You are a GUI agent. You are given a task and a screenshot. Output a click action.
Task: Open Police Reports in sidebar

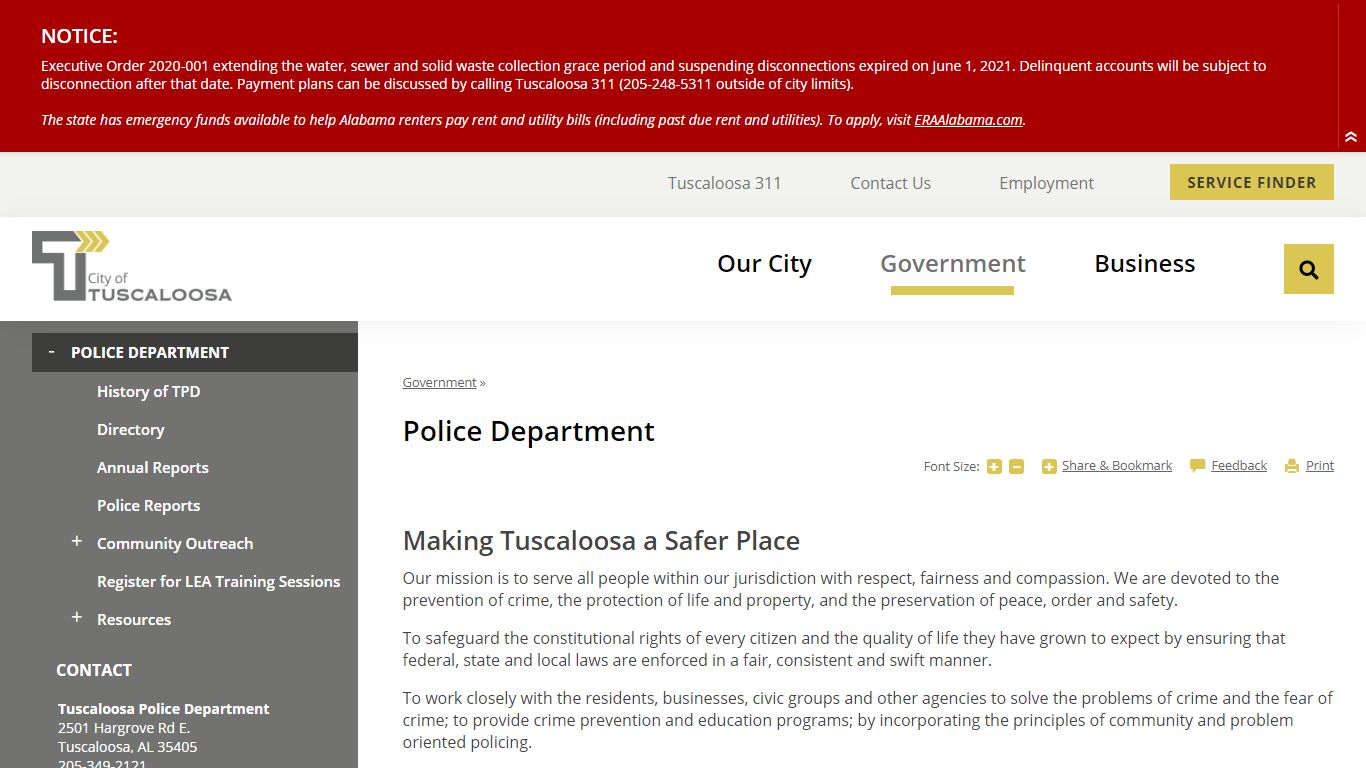click(148, 505)
